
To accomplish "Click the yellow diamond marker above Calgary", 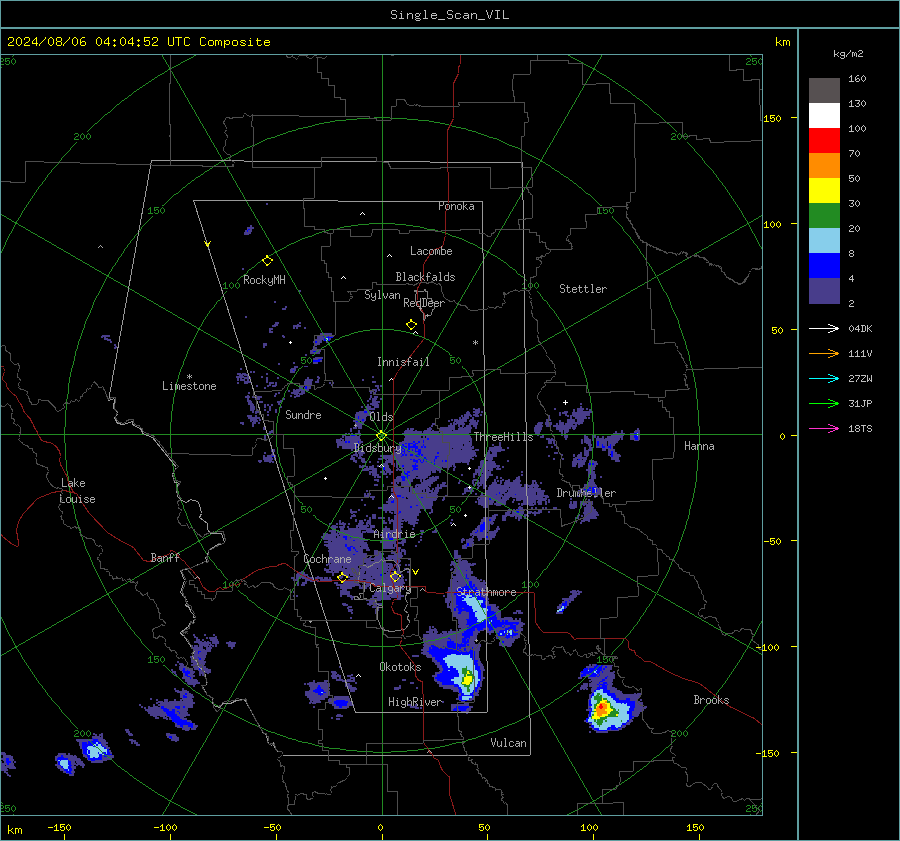I will pos(395,577).
